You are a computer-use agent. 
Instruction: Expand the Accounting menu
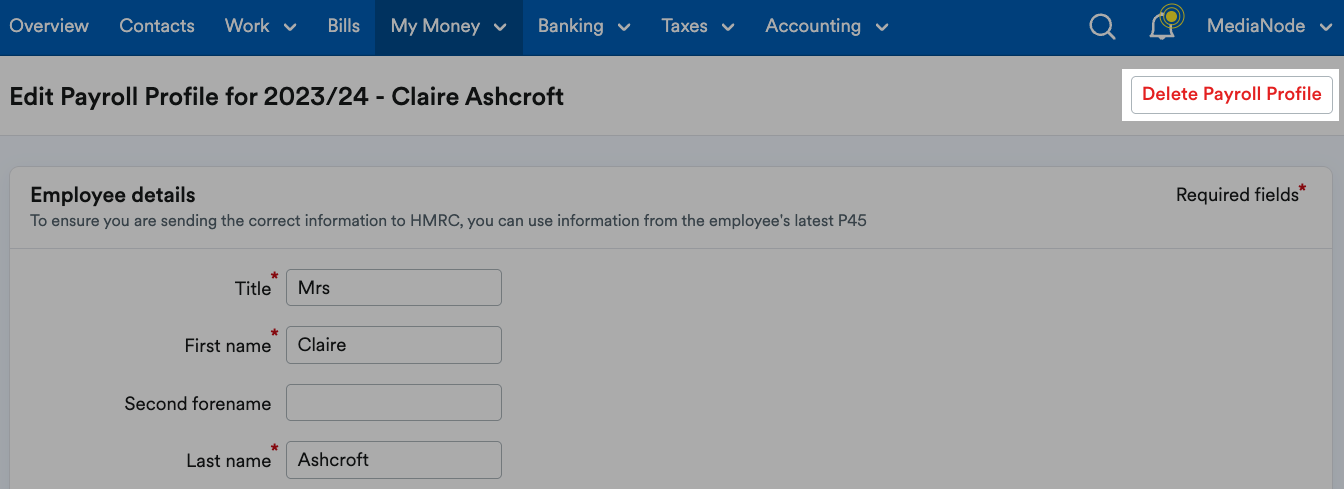pyautogui.click(x=827, y=27)
